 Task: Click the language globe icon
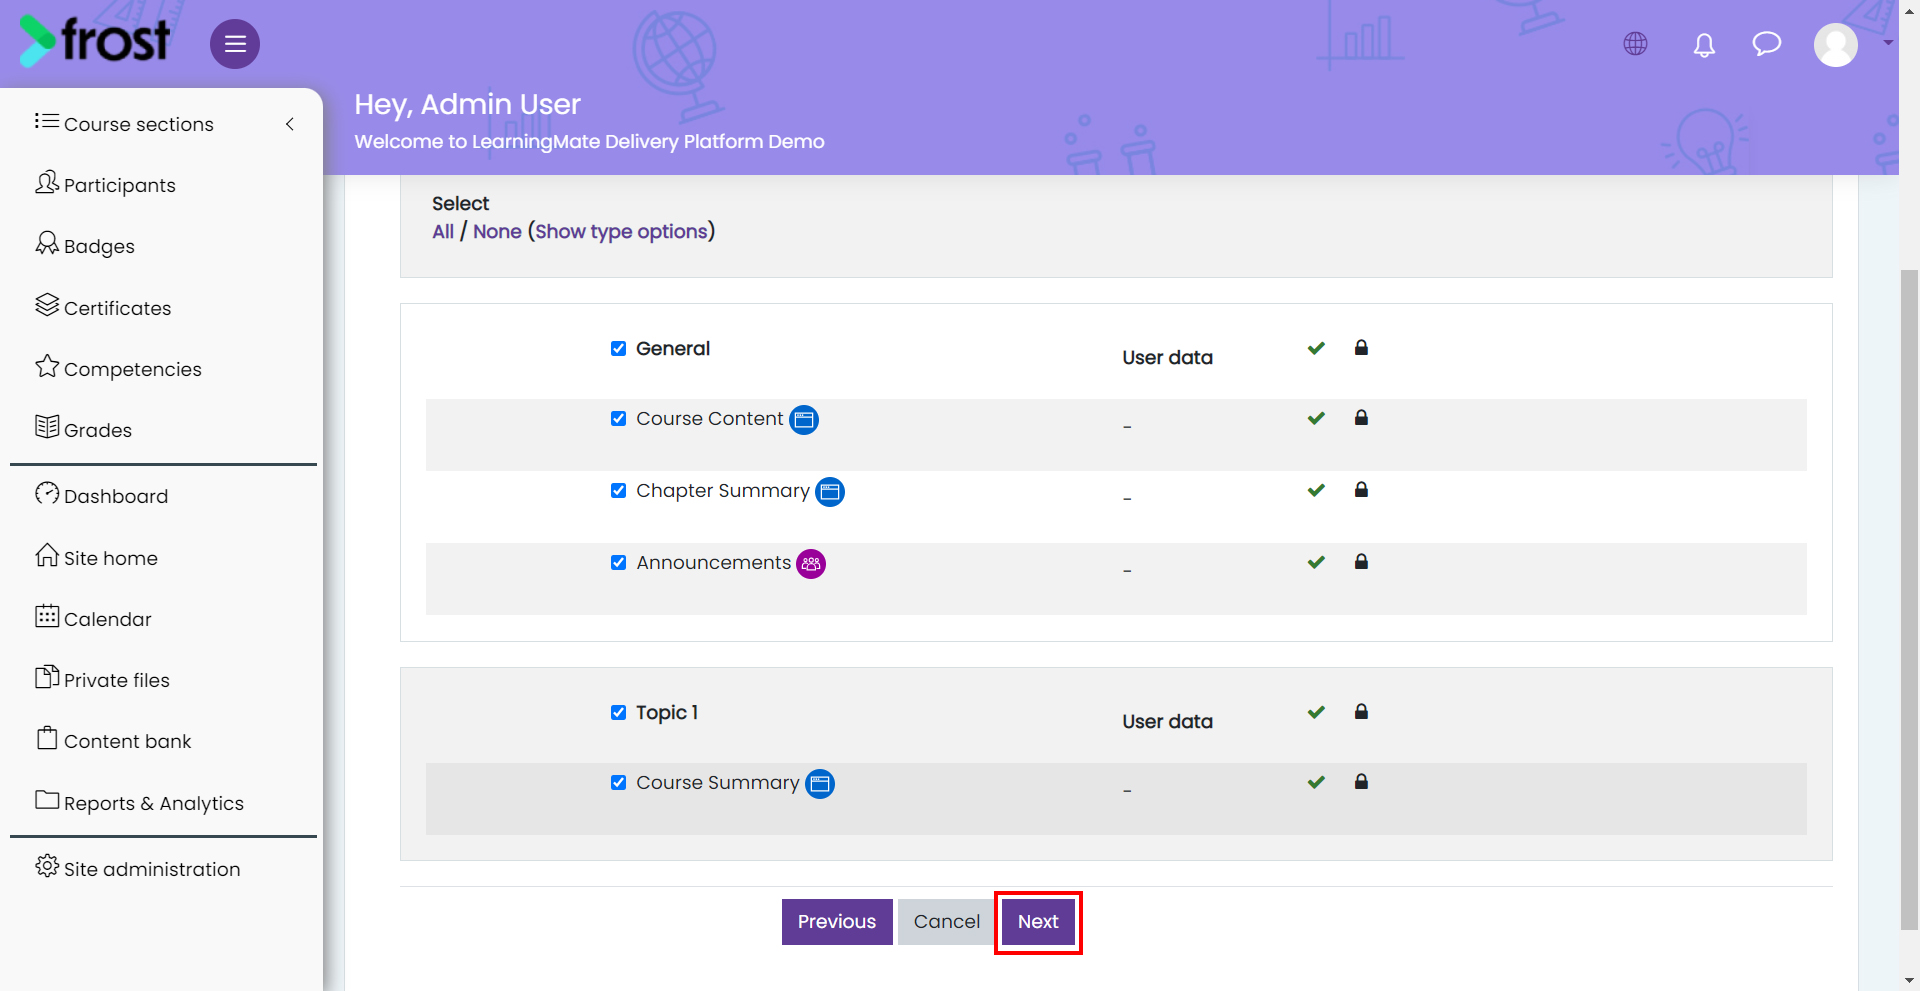1635,44
